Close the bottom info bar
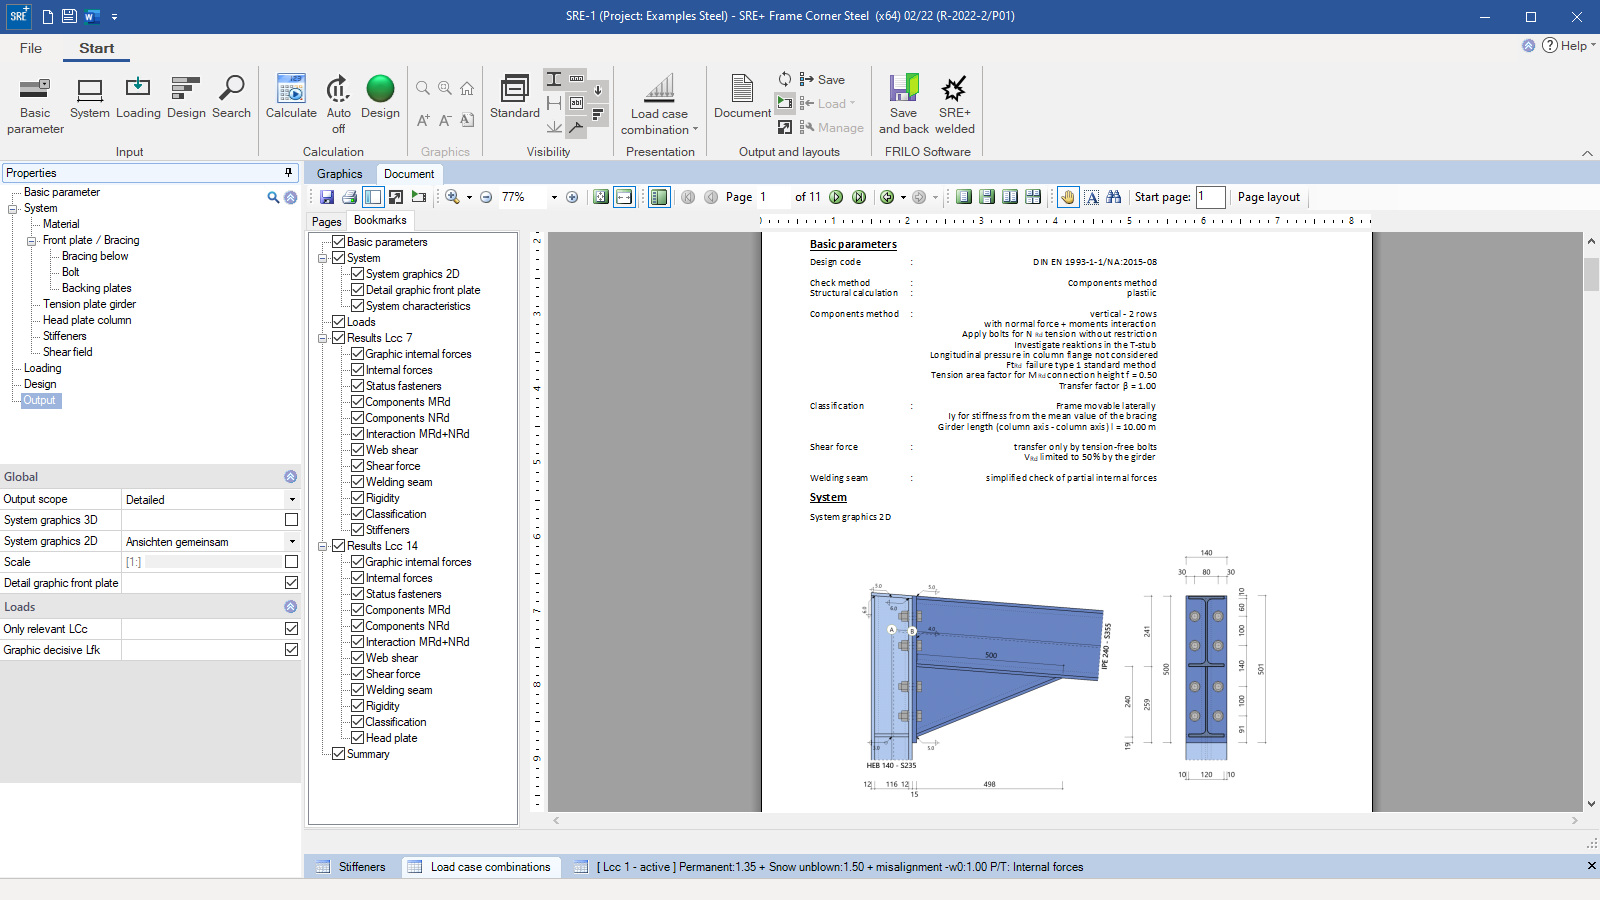 click(1591, 866)
